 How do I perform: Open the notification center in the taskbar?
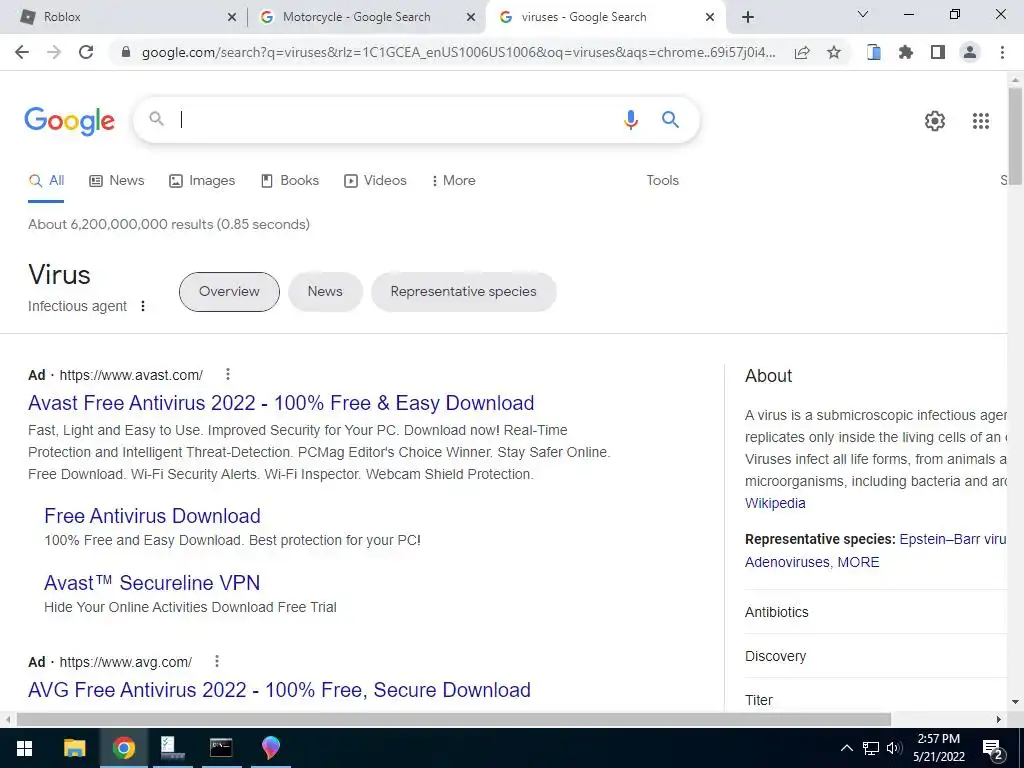coord(993,749)
